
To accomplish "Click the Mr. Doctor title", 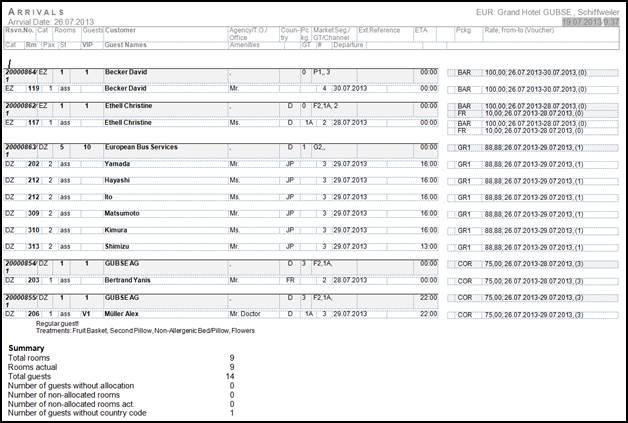I will pos(245,314).
